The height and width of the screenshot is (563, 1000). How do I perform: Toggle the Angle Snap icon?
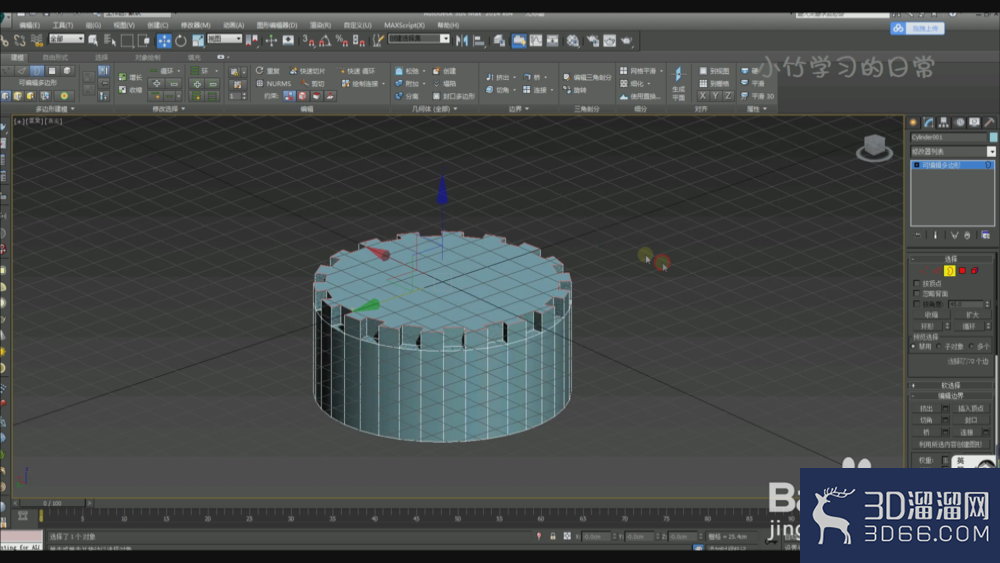pos(325,41)
